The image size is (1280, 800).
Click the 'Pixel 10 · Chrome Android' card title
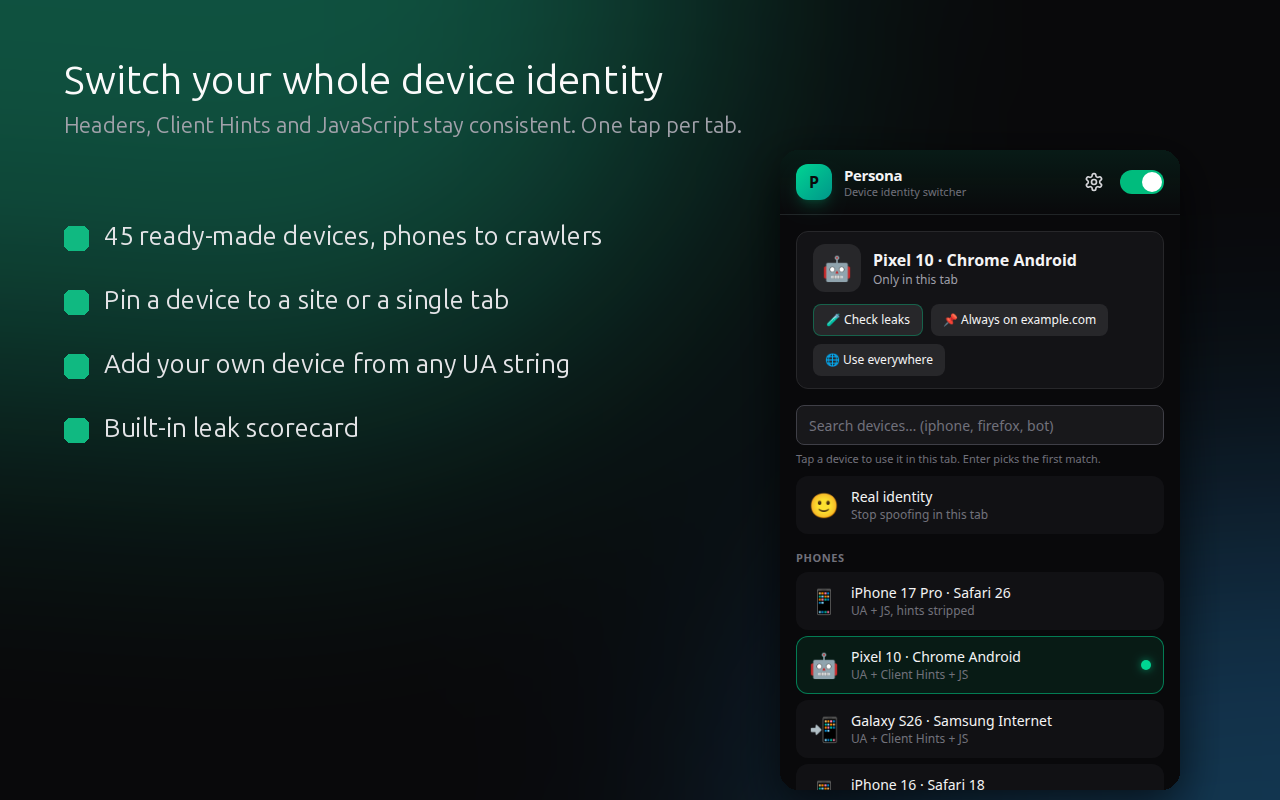[x=975, y=260]
